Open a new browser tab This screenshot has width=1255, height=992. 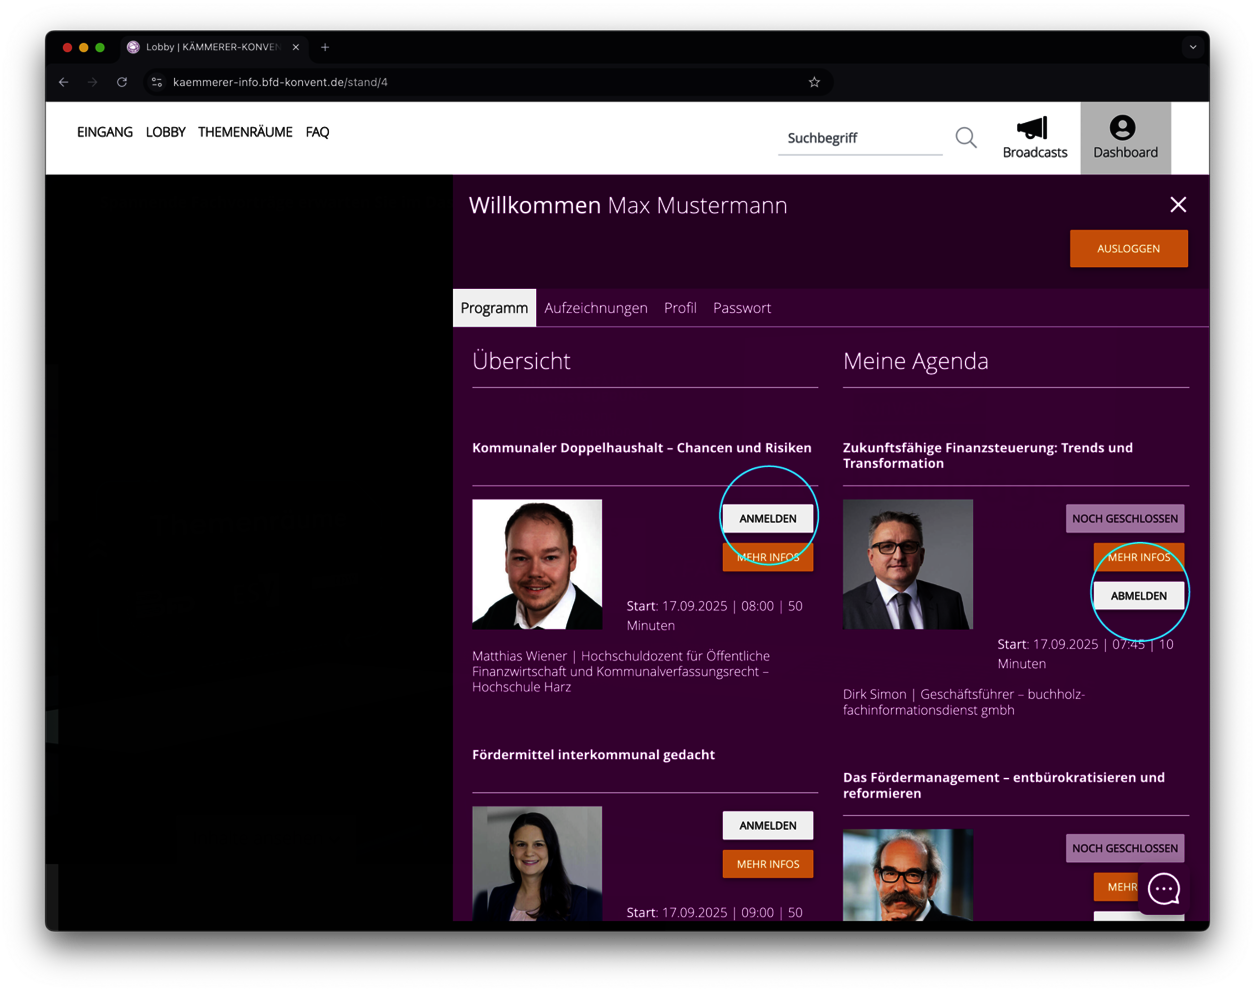325,47
